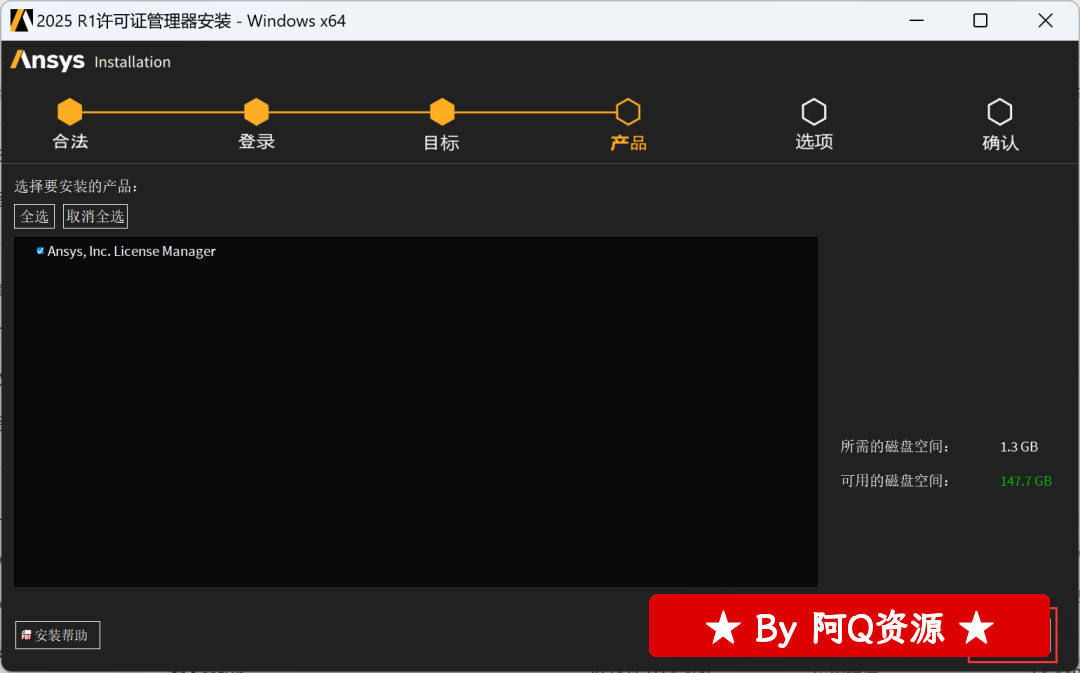The width and height of the screenshot is (1080, 673).
Task: Click the 合法 step hexagon icon
Action: coord(70,112)
